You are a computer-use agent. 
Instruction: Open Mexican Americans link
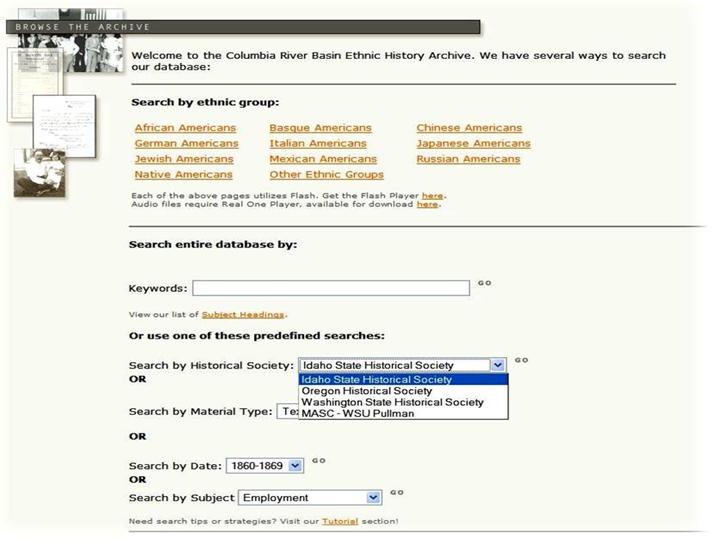323,159
